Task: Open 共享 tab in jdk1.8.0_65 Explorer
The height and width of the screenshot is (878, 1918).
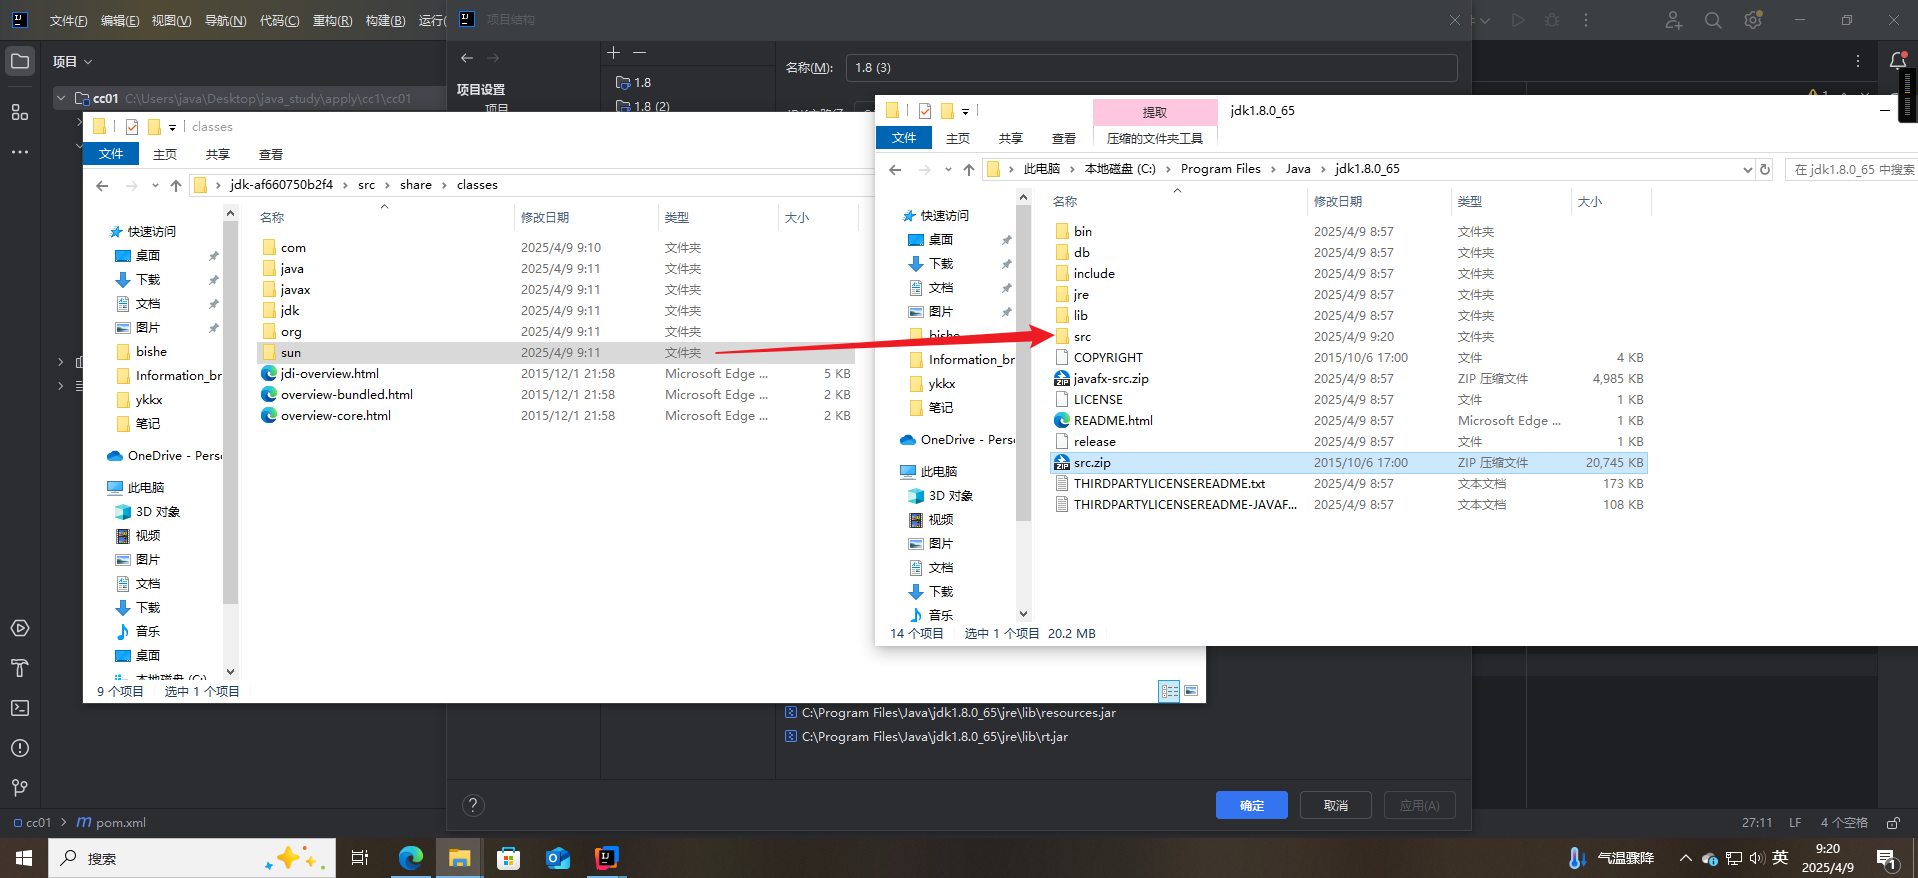Action: [x=1011, y=138]
